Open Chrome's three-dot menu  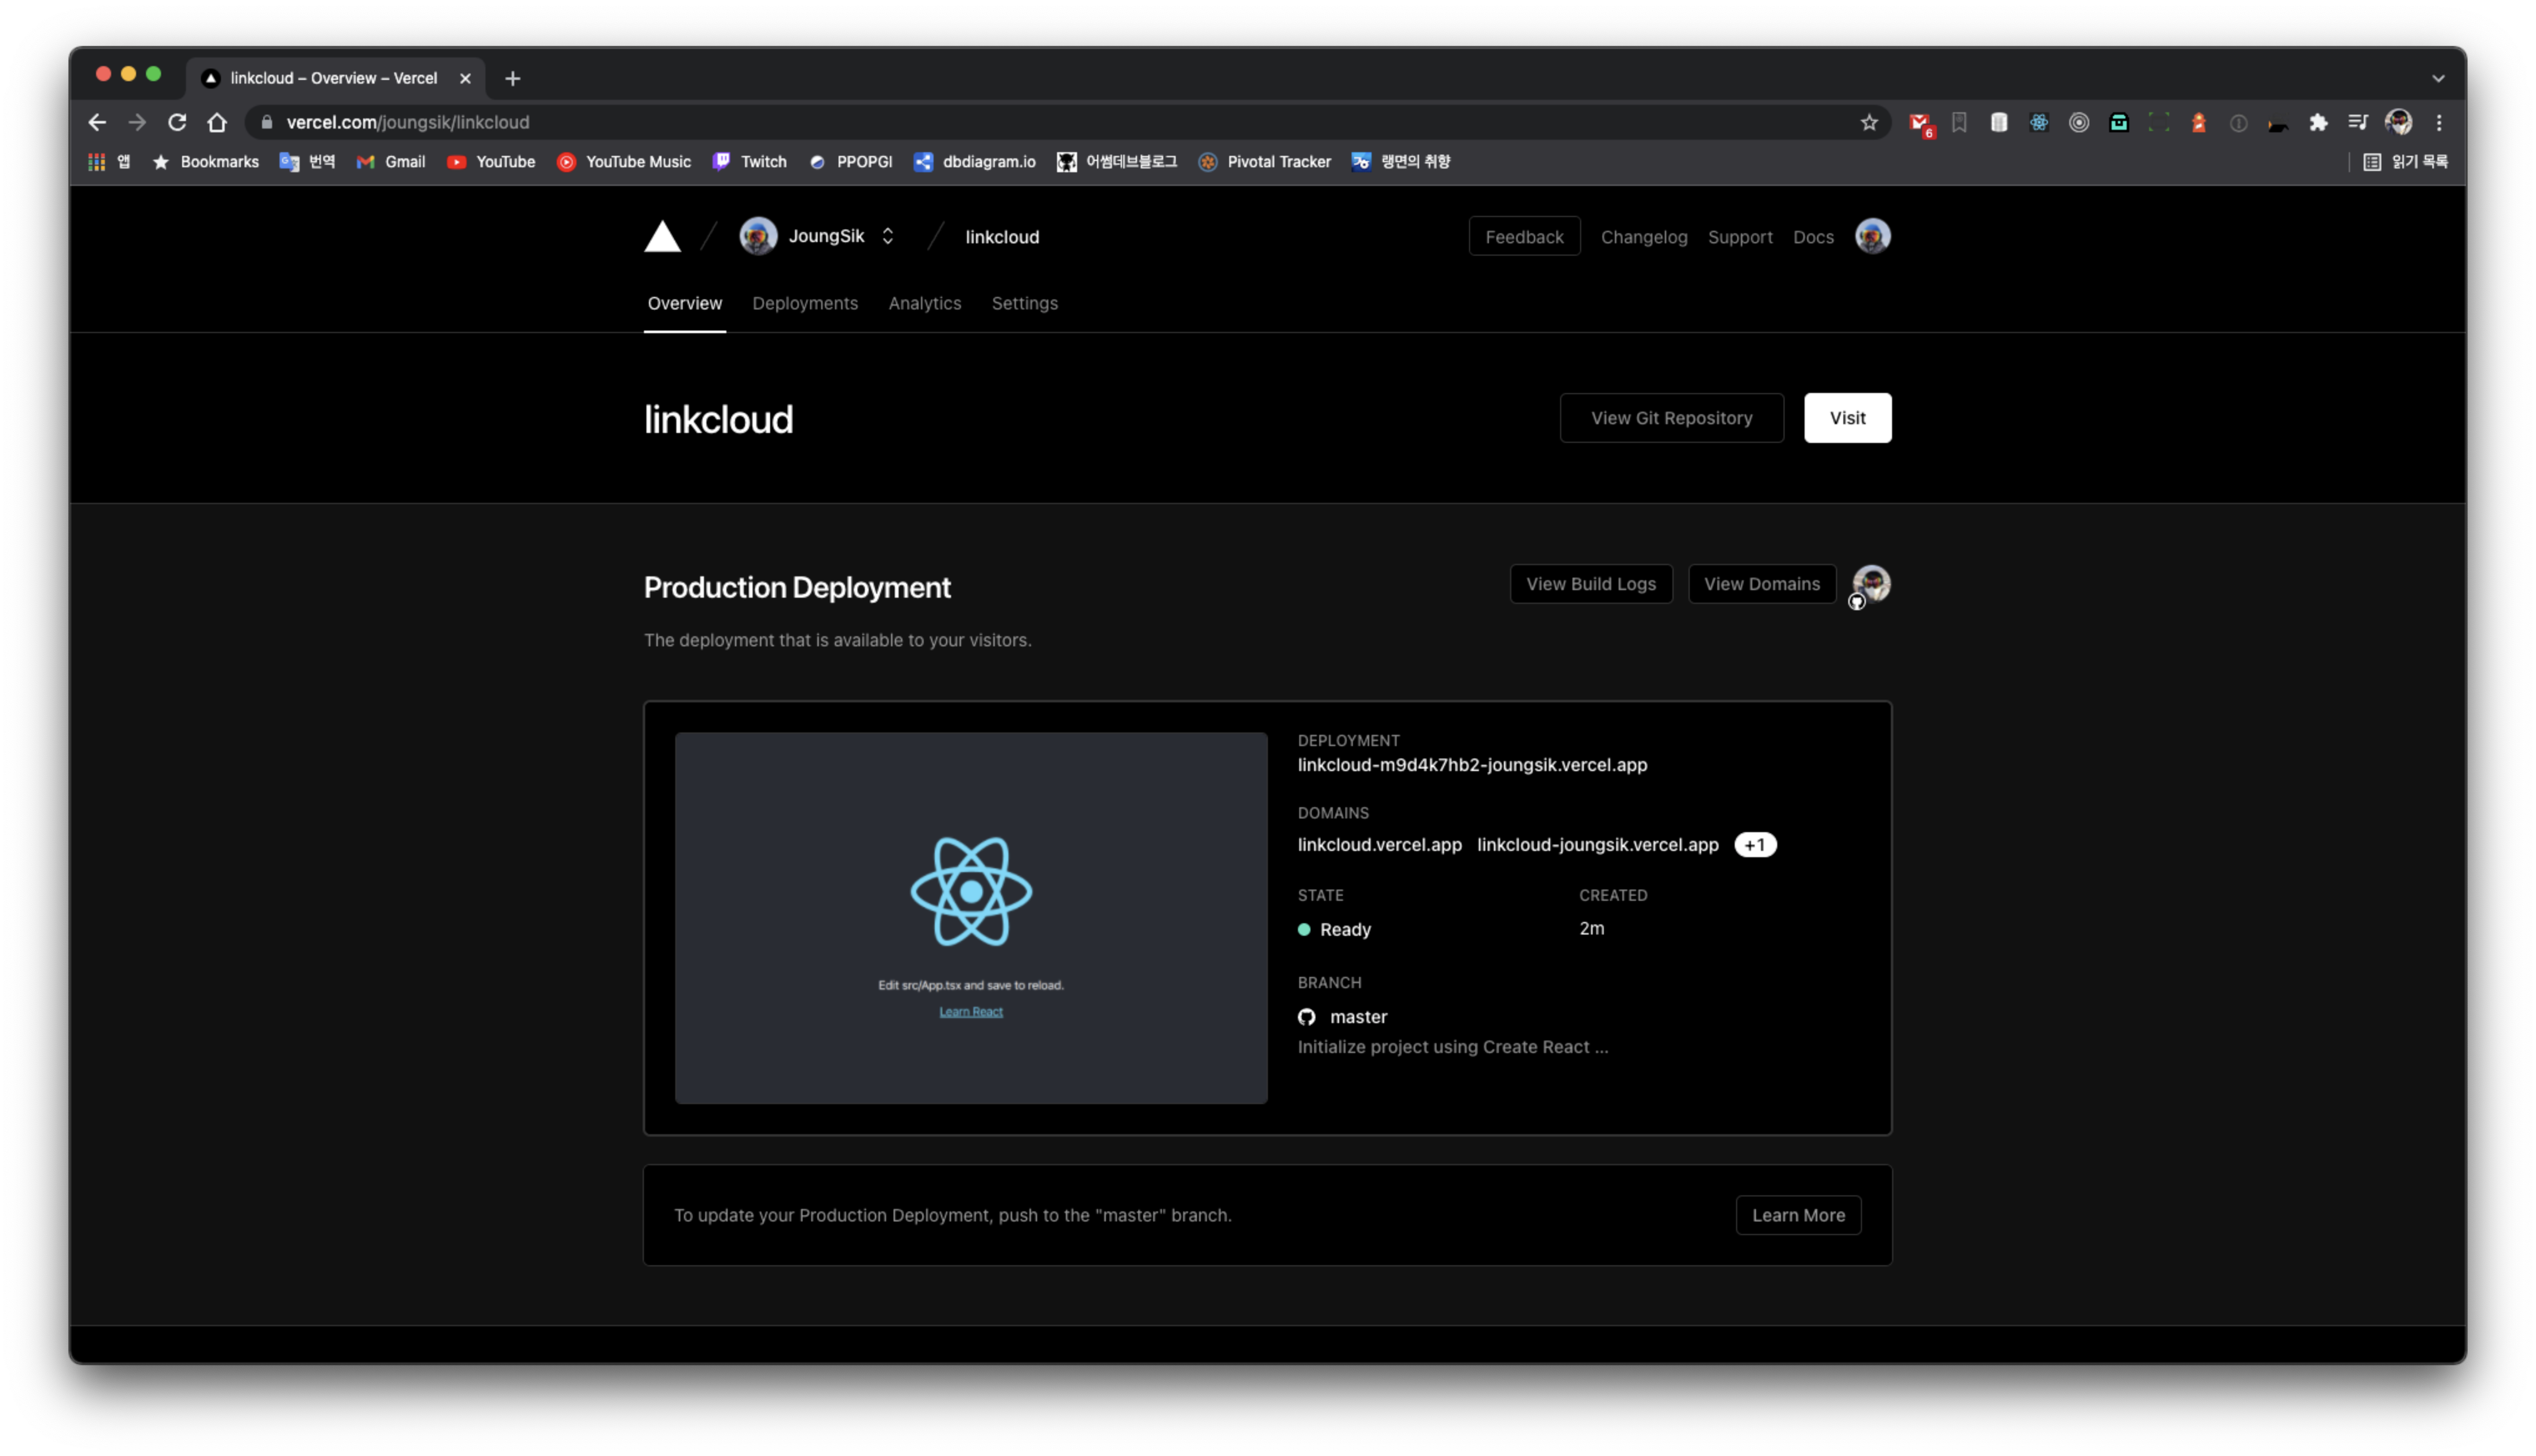[x=2438, y=122]
